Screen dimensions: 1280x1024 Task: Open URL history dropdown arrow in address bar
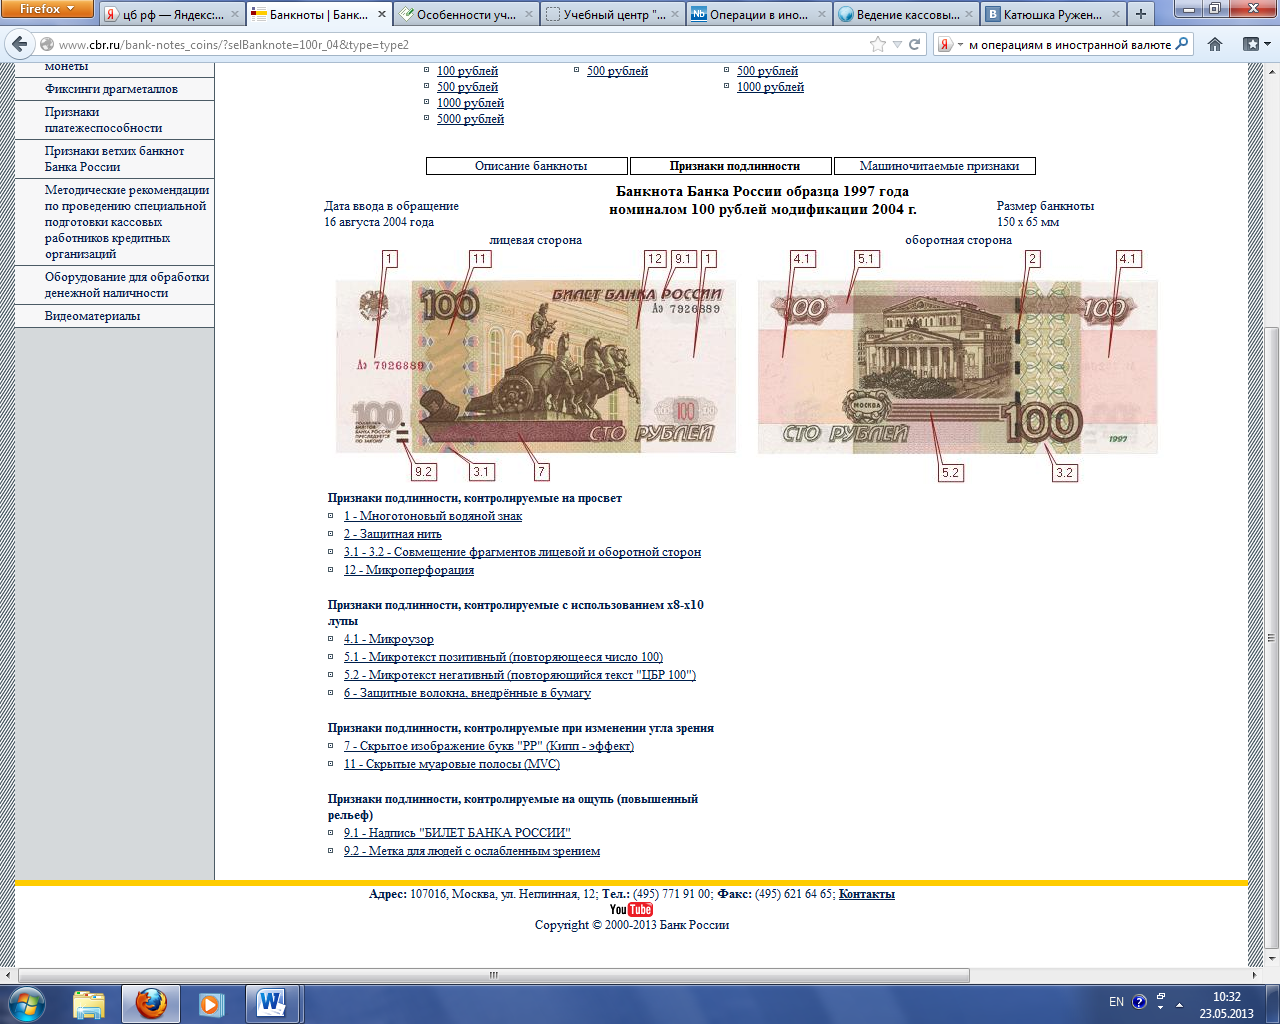pyautogui.click(x=897, y=44)
